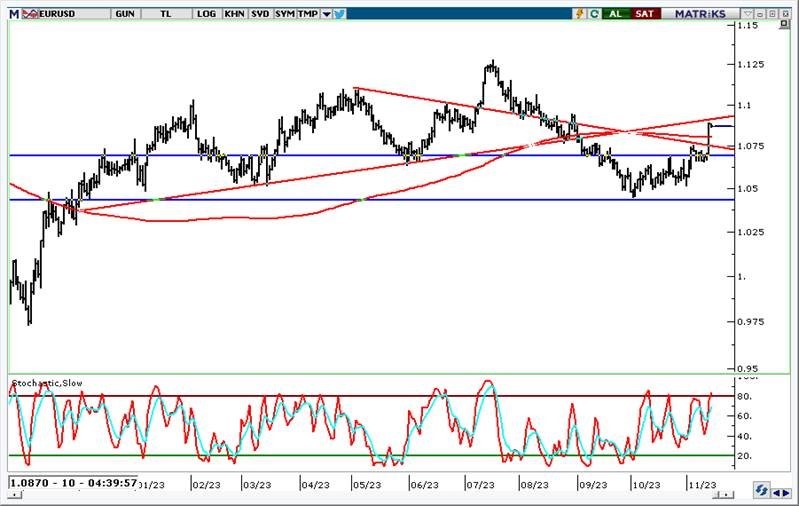
Task: Open the SYM menu
Action: click(x=284, y=14)
